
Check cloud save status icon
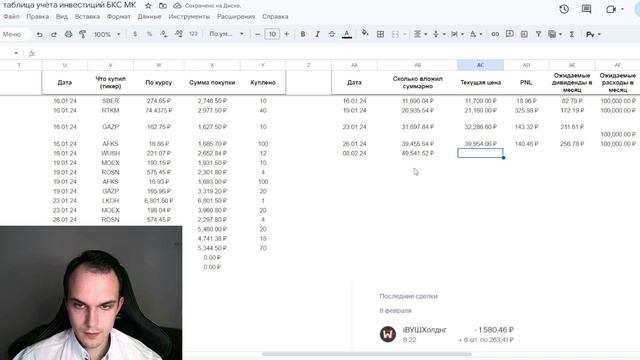pyautogui.click(x=177, y=6)
